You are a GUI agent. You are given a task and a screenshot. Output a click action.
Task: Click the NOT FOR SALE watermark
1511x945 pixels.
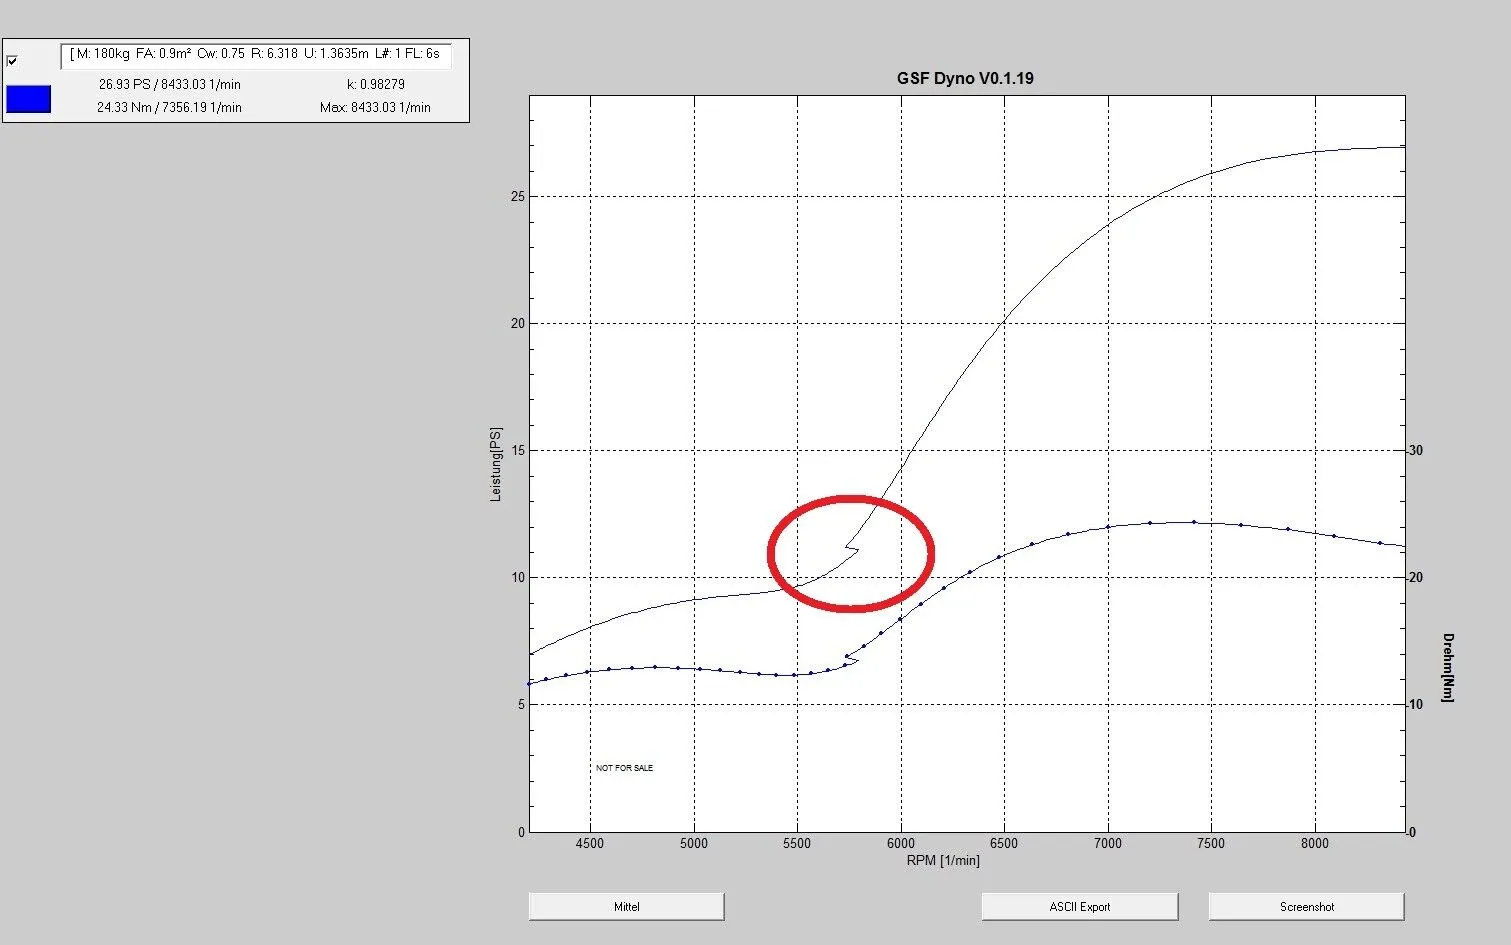(624, 768)
